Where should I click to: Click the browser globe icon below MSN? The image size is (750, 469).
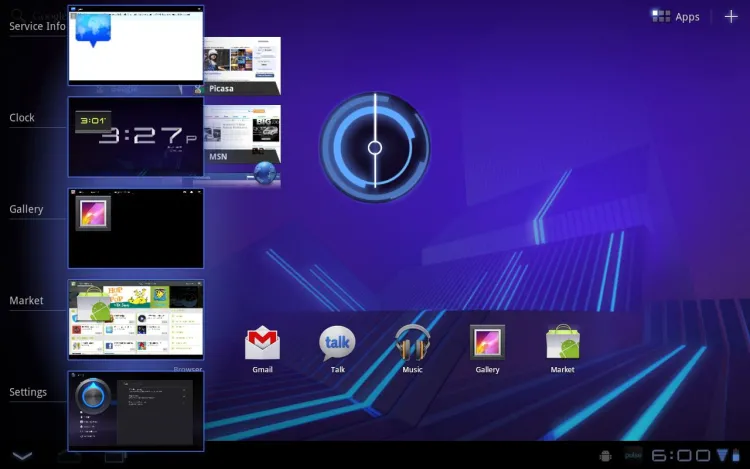tap(264, 173)
